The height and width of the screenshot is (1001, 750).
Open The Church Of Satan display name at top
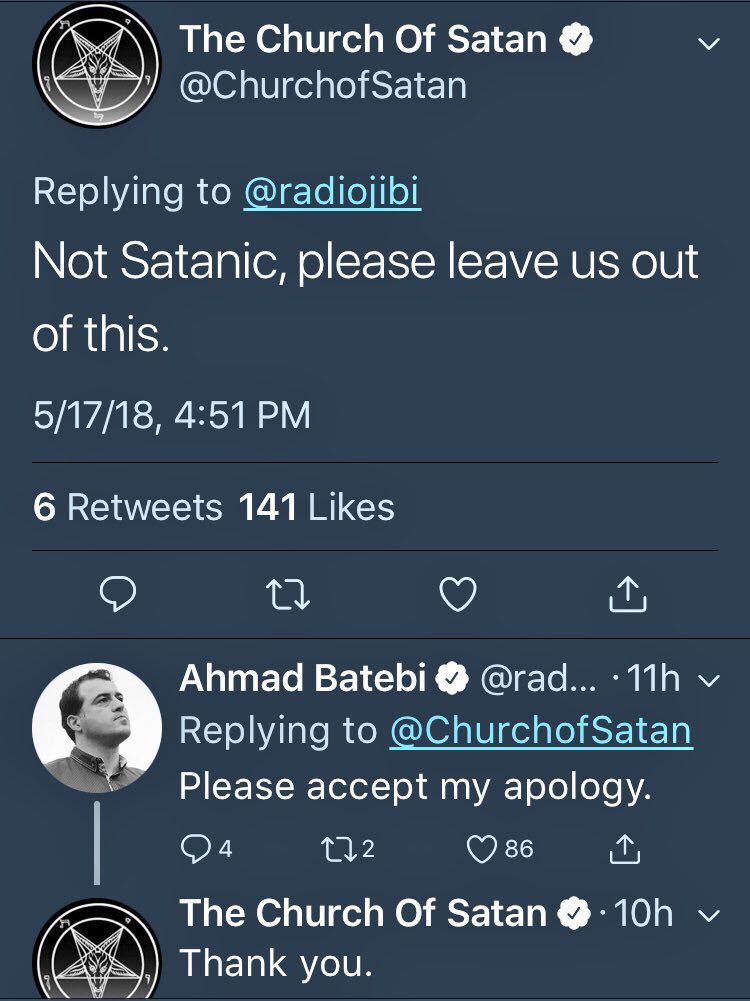point(364,39)
